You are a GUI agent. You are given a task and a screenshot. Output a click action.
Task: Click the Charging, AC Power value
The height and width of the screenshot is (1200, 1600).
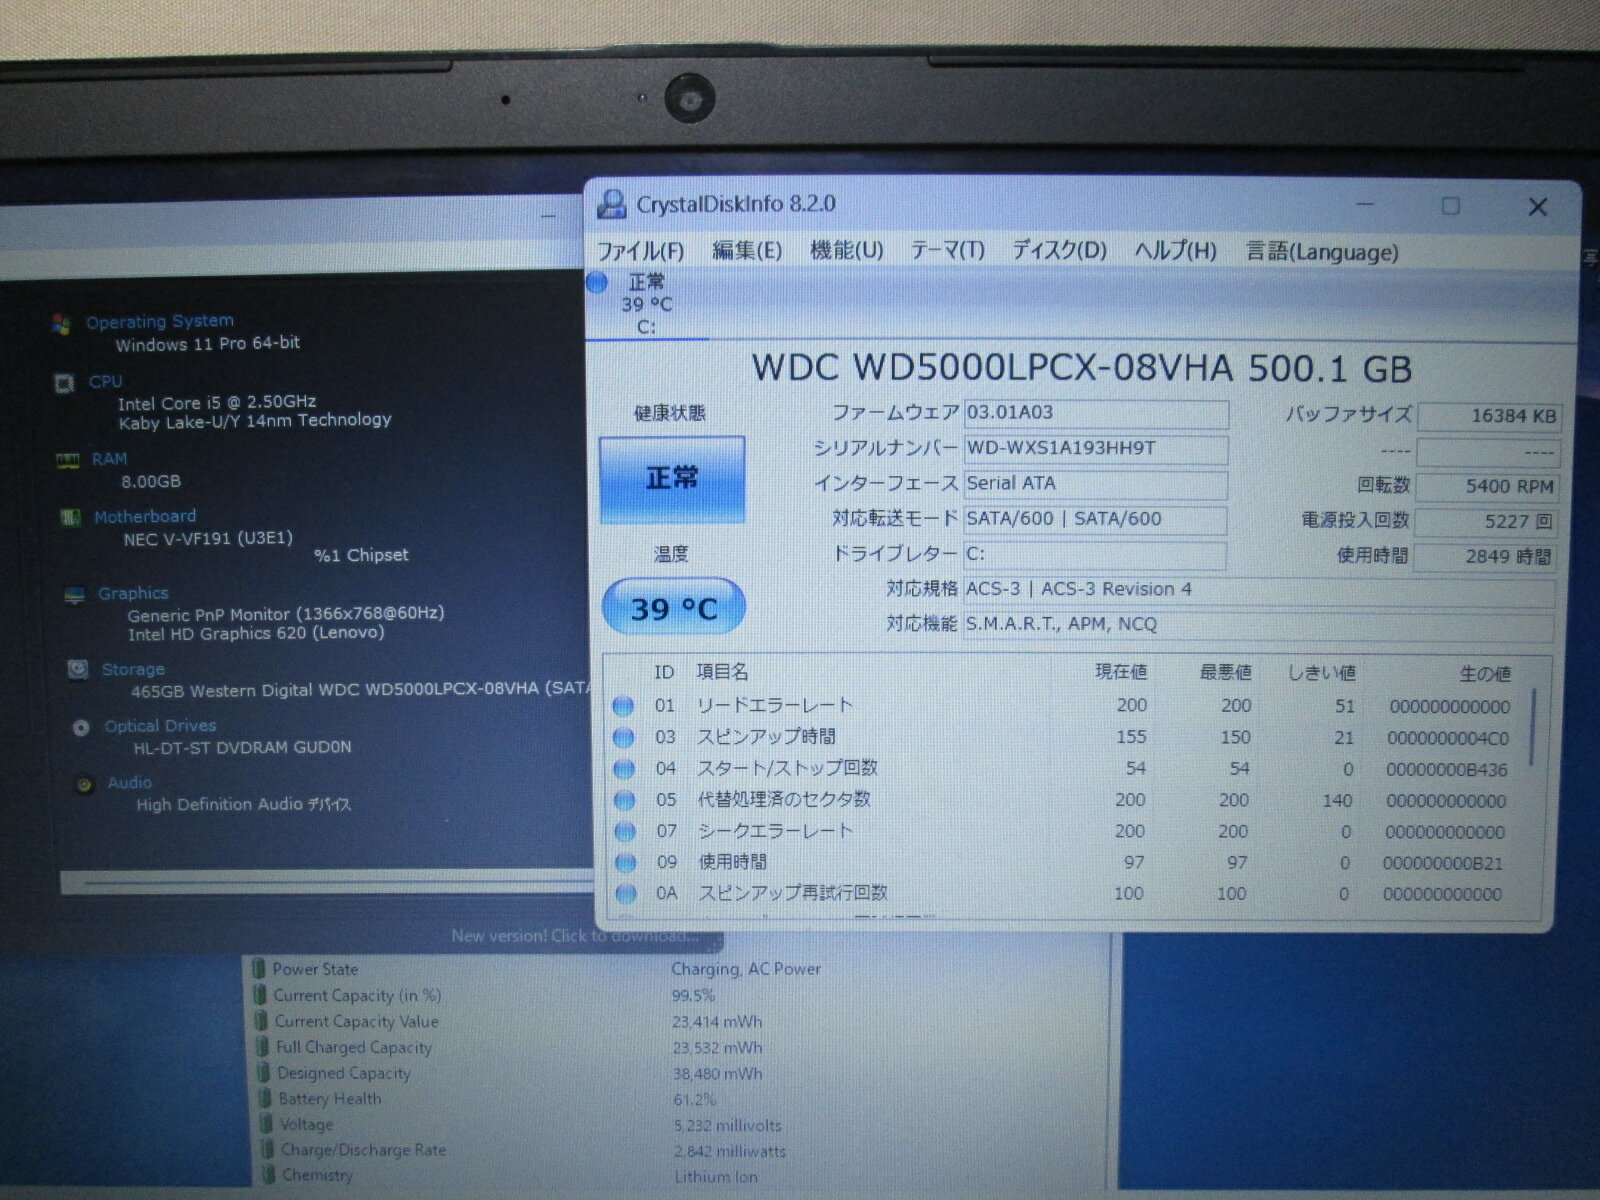[x=746, y=969]
